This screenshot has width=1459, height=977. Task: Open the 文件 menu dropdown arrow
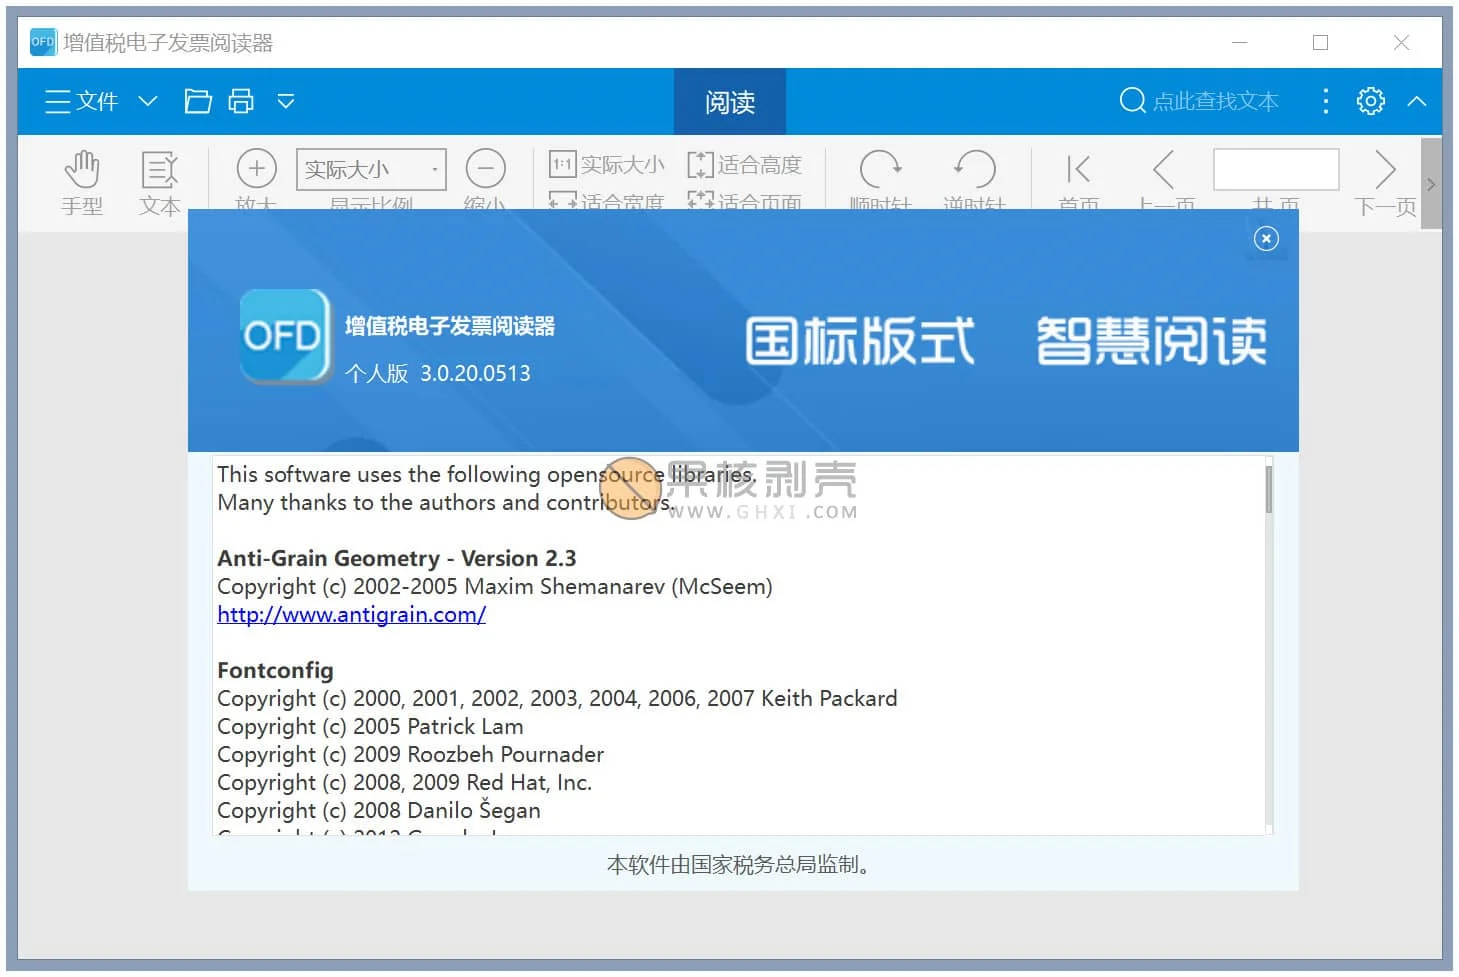(x=148, y=101)
